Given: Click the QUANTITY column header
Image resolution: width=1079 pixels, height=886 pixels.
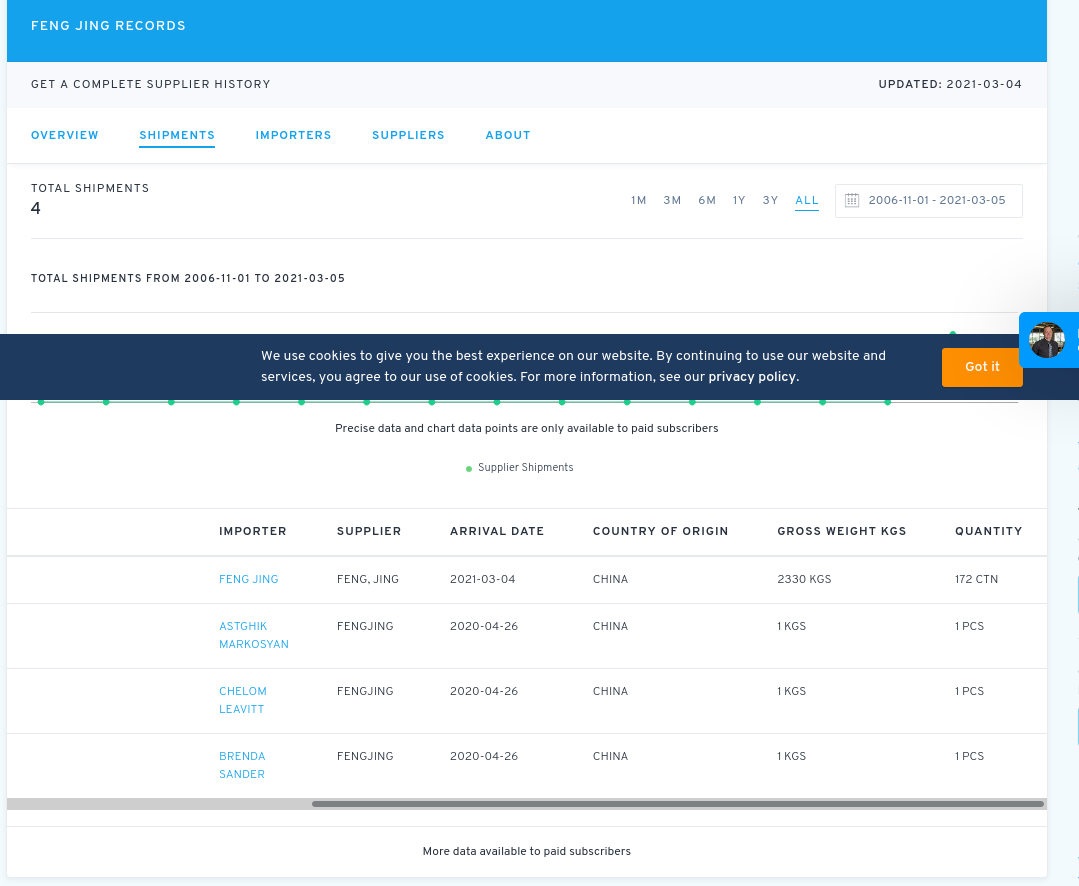Looking at the screenshot, I should pyautogui.click(x=988, y=531).
